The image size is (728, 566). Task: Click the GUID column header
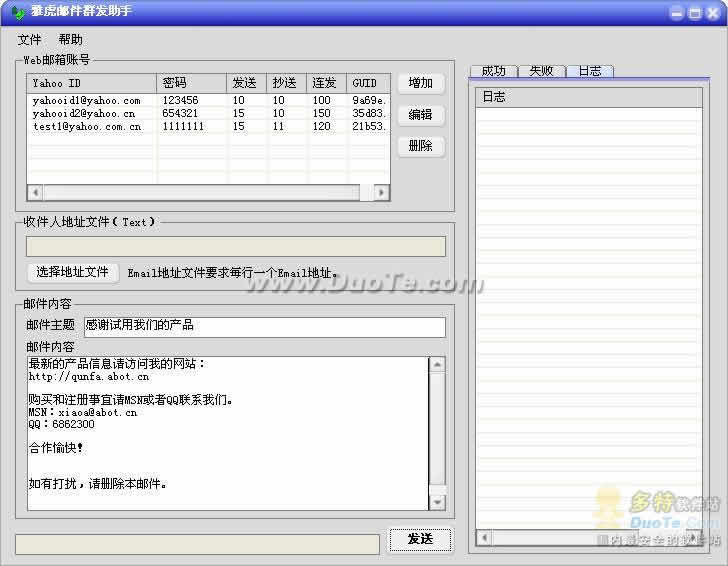click(x=368, y=84)
